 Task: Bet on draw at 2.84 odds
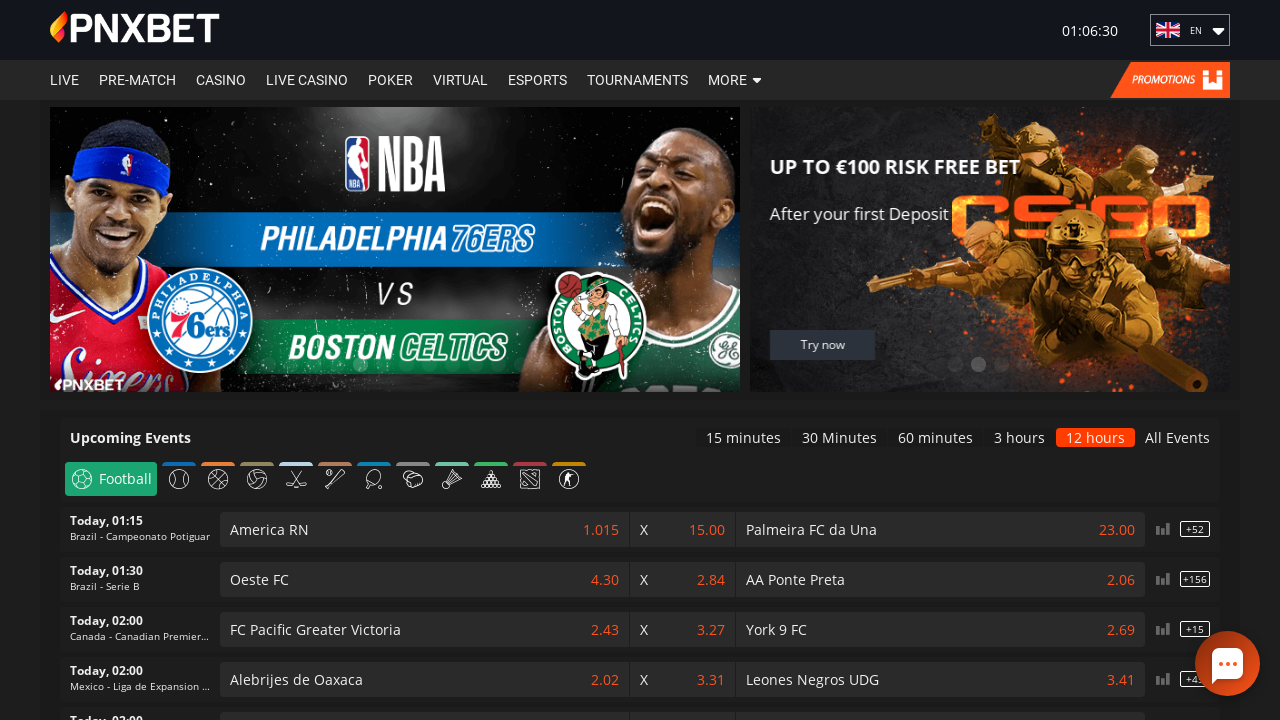click(x=682, y=579)
